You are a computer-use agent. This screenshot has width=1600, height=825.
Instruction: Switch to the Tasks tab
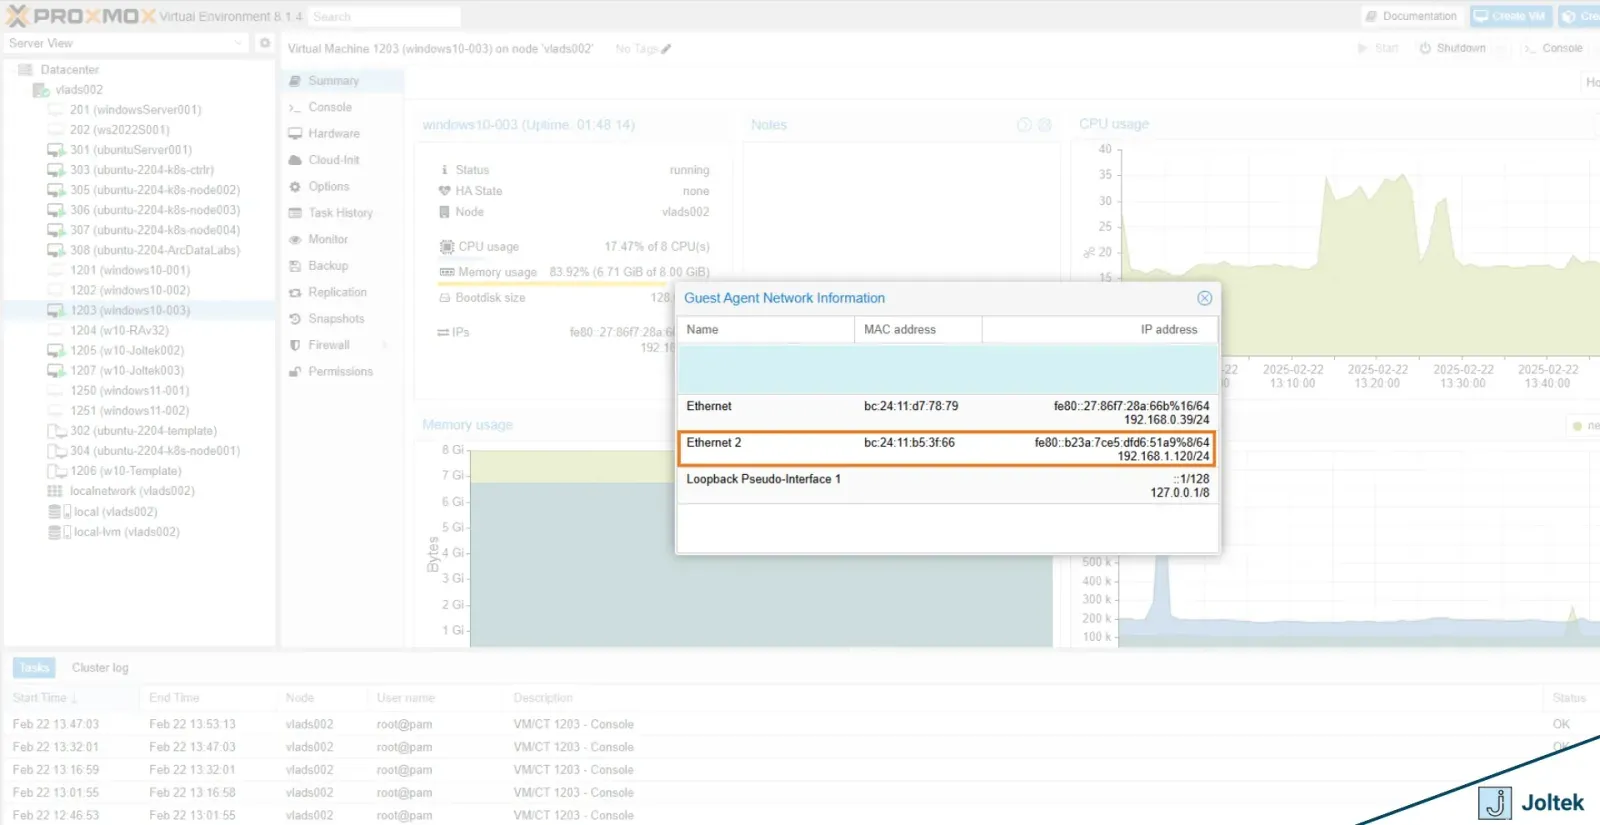click(x=34, y=667)
